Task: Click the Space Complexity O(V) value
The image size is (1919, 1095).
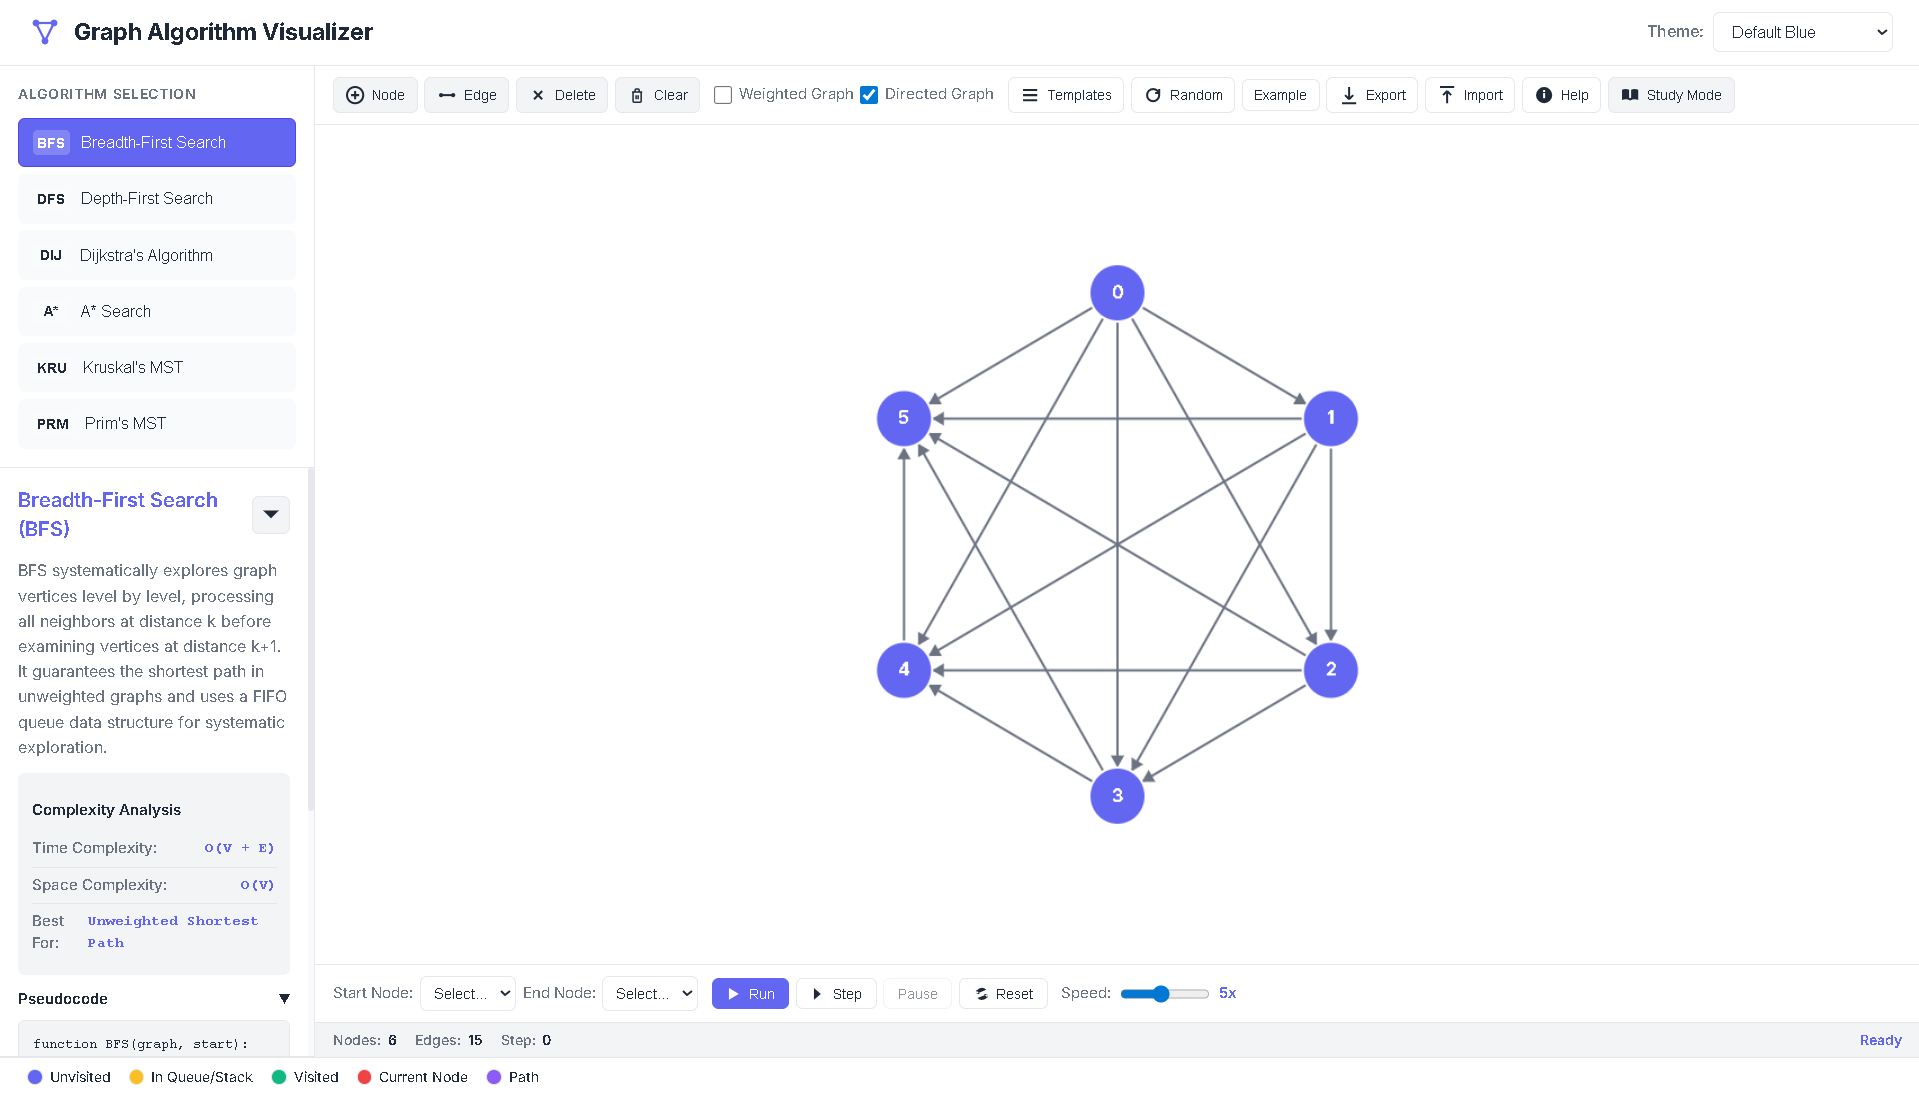Action: [257, 885]
